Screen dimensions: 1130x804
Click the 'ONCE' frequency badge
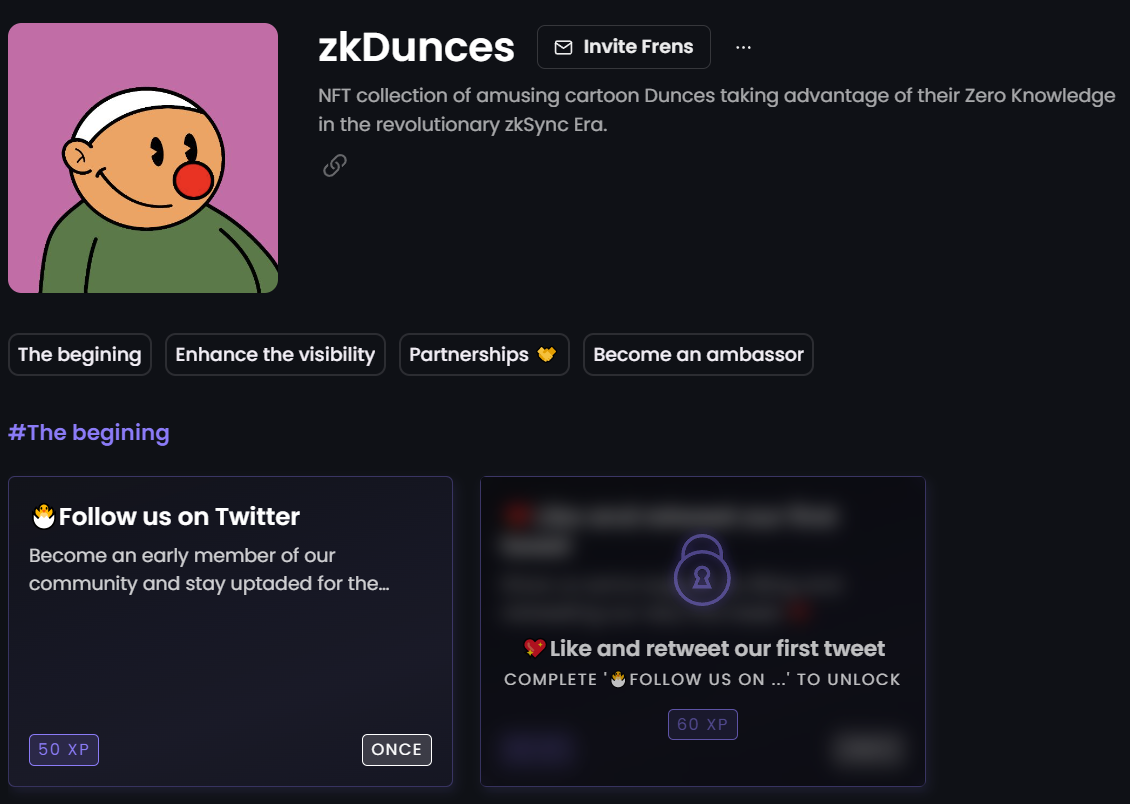click(x=396, y=749)
